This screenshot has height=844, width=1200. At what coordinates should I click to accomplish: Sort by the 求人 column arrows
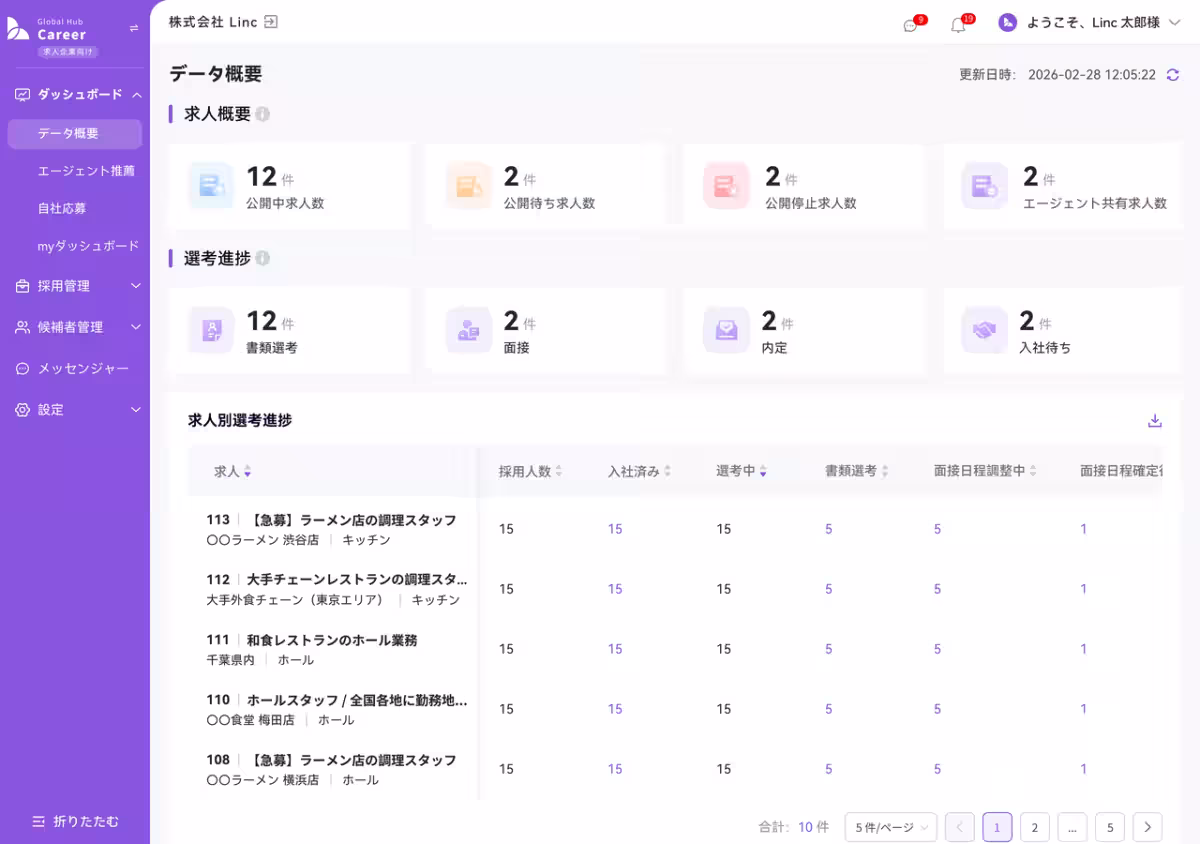click(247, 472)
